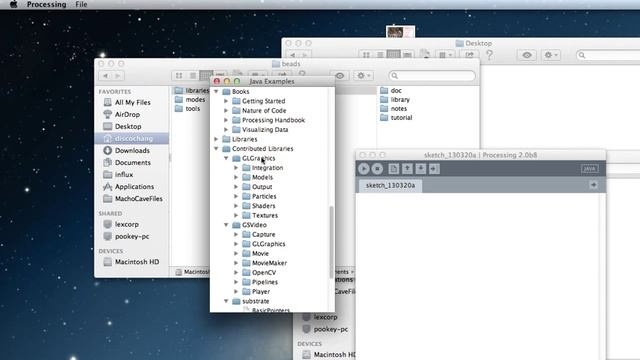Screen dimensions: 640x360
Task: Click the Java Examples vertical scrollbar
Action: (331, 242)
